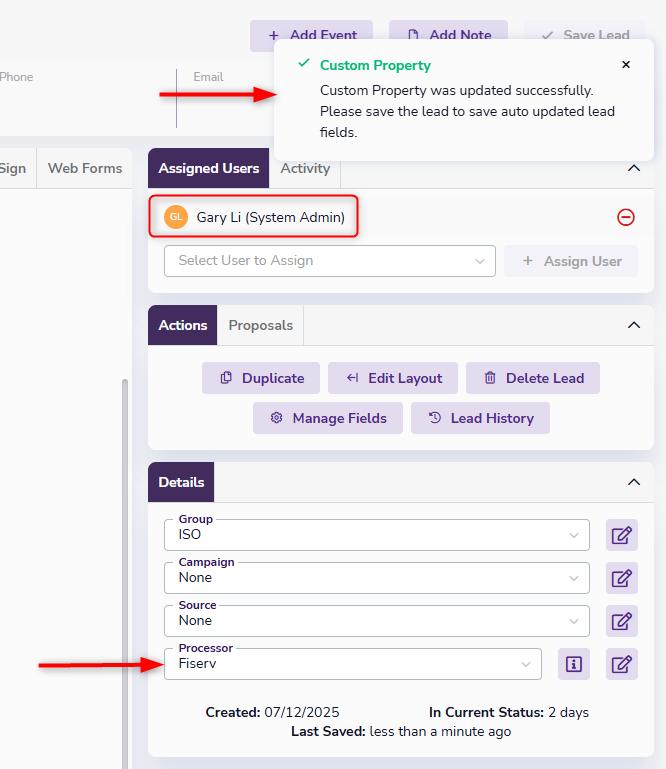Open the Web Forms tab
This screenshot has width=666, height=769.
pyautogui.click(x=85, y=168)
